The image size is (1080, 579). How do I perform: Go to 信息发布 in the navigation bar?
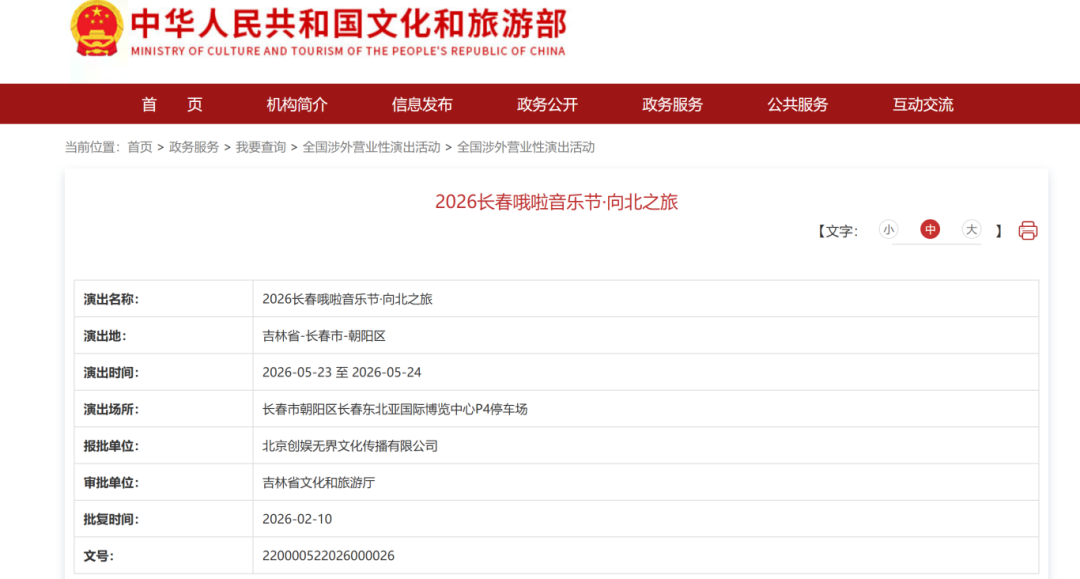[422, 104]
